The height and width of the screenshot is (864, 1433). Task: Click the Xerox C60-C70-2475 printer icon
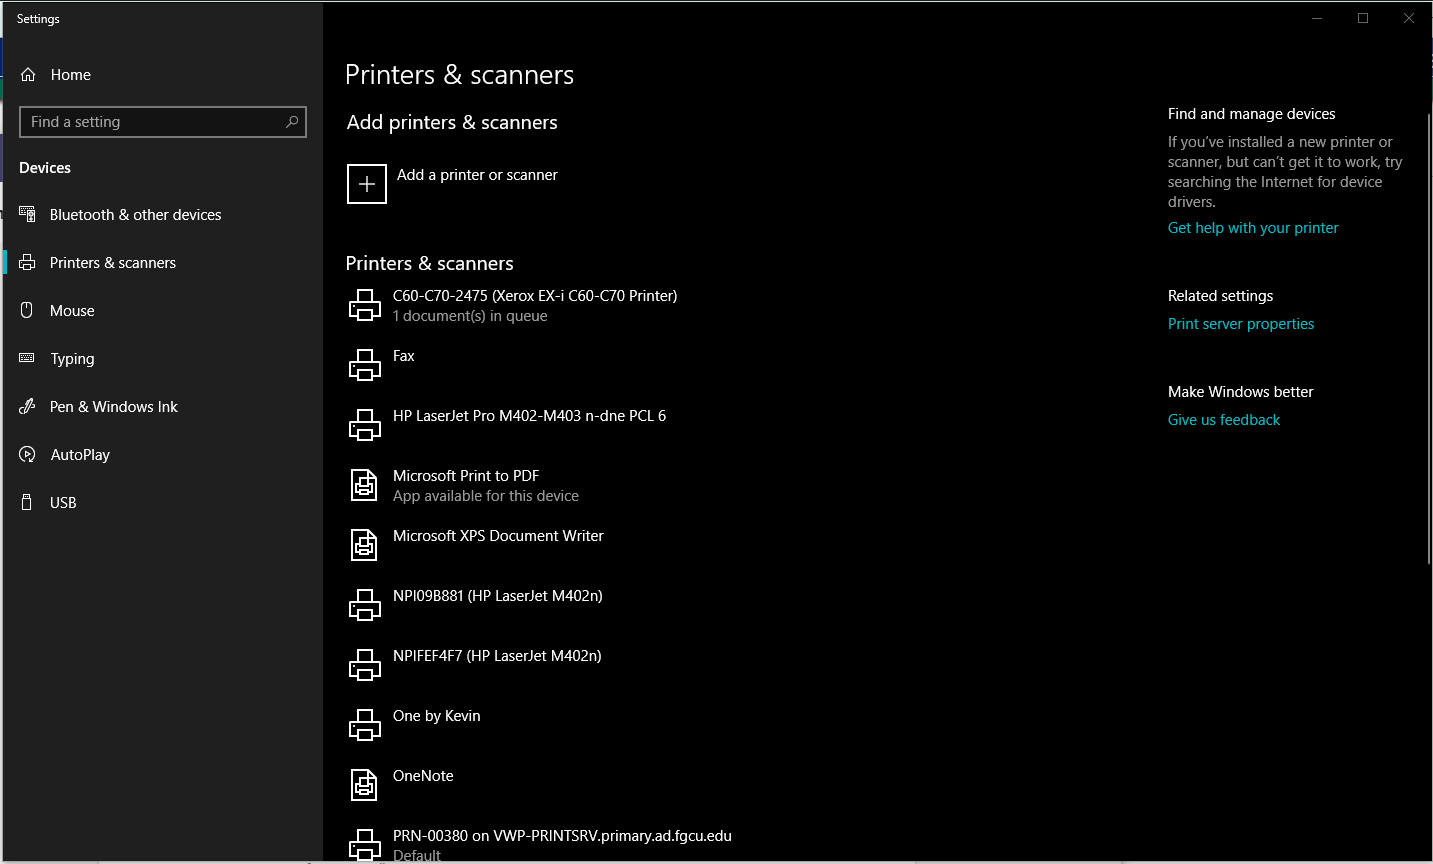pos(364,305)
